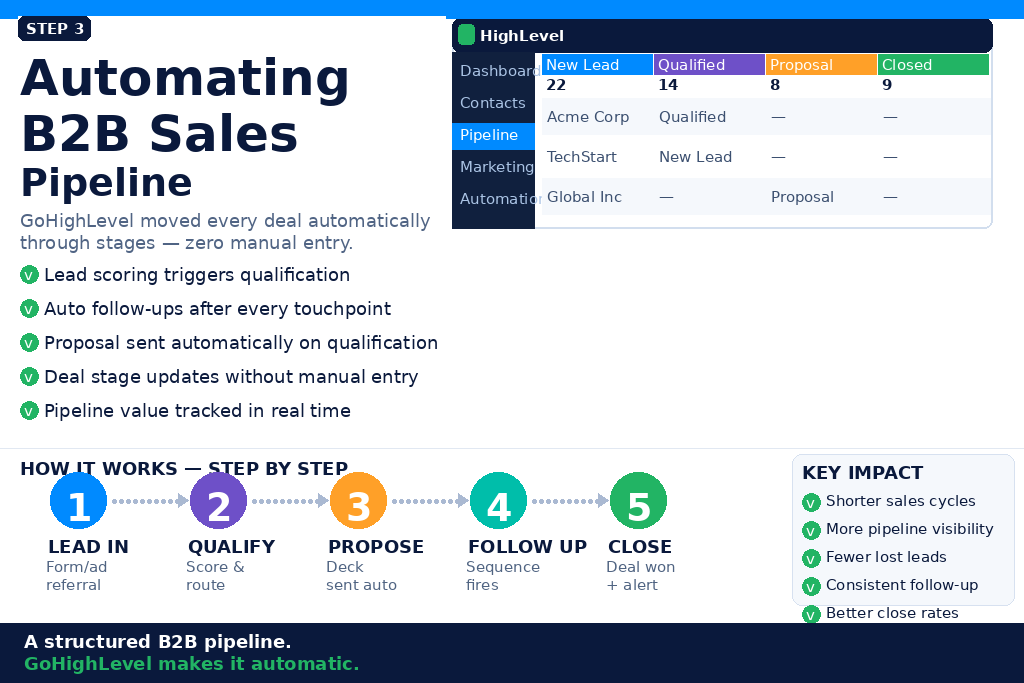Click check icon beside More pipeline visibility
Screen dimensions: 1024x683
coord(811,530)
